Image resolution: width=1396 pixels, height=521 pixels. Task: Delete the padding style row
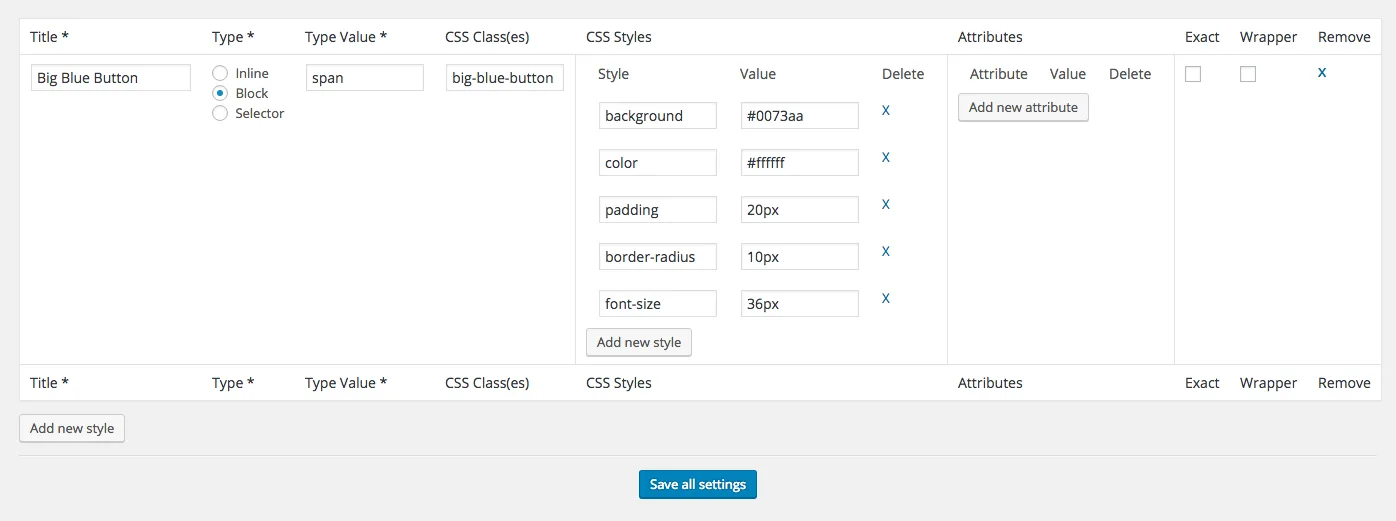pos(886,204)
